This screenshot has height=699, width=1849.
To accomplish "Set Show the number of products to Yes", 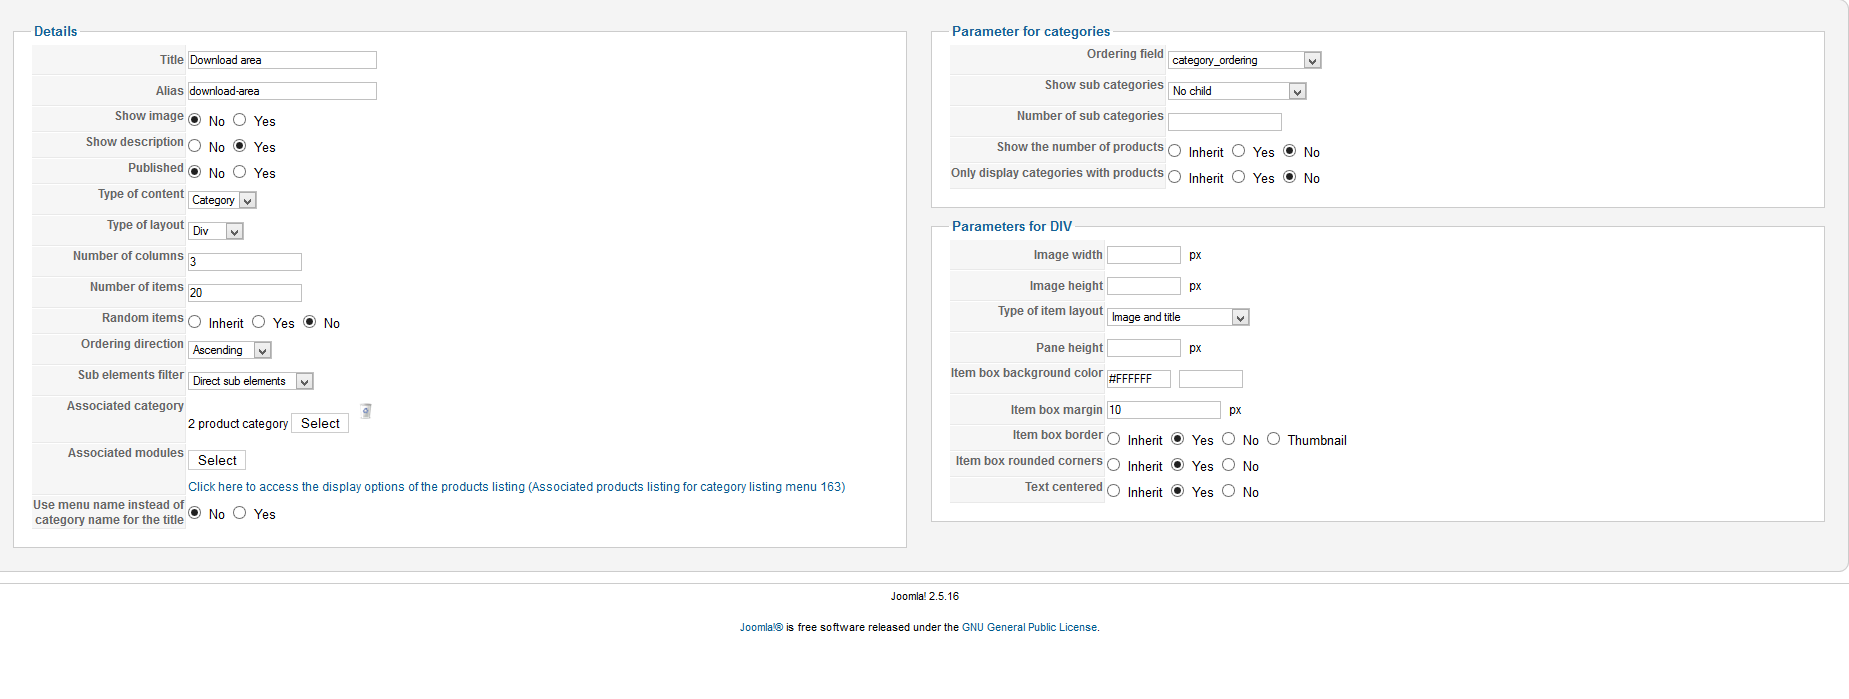I will pos(1239,151).
